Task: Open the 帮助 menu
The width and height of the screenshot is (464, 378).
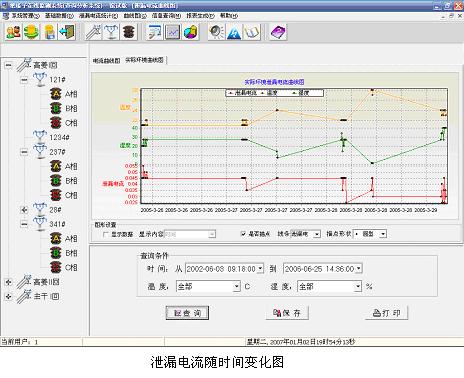Action: tap(229, 16)
